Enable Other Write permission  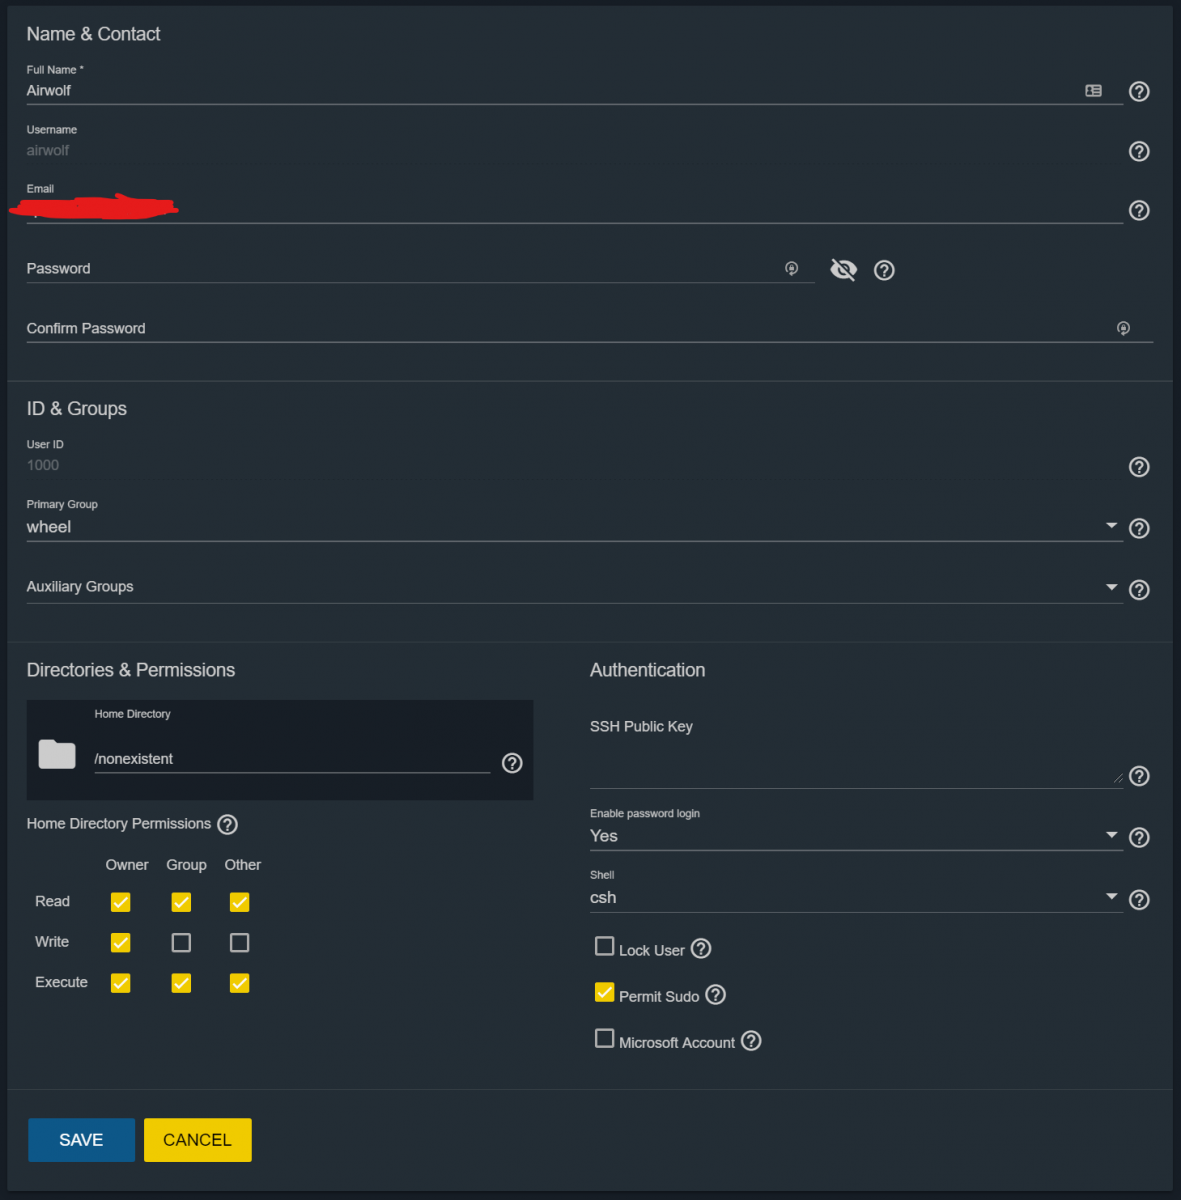239,942
